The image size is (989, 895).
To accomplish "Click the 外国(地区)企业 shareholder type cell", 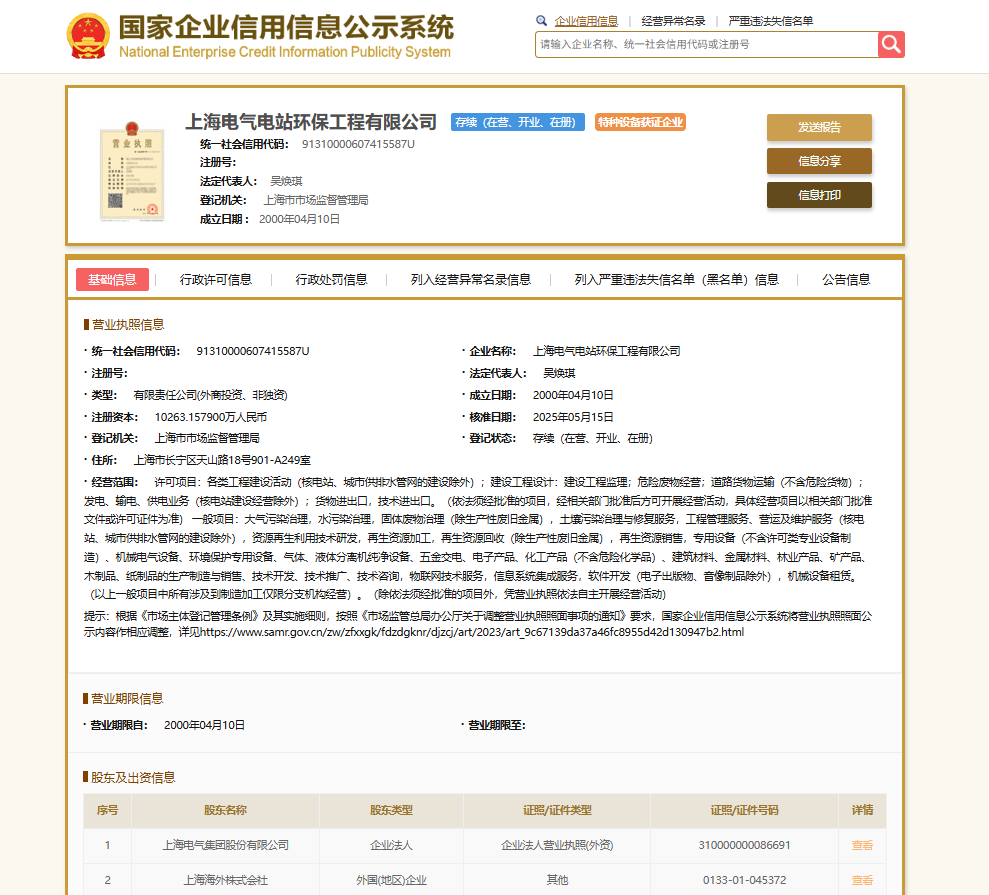I will 391,880.
